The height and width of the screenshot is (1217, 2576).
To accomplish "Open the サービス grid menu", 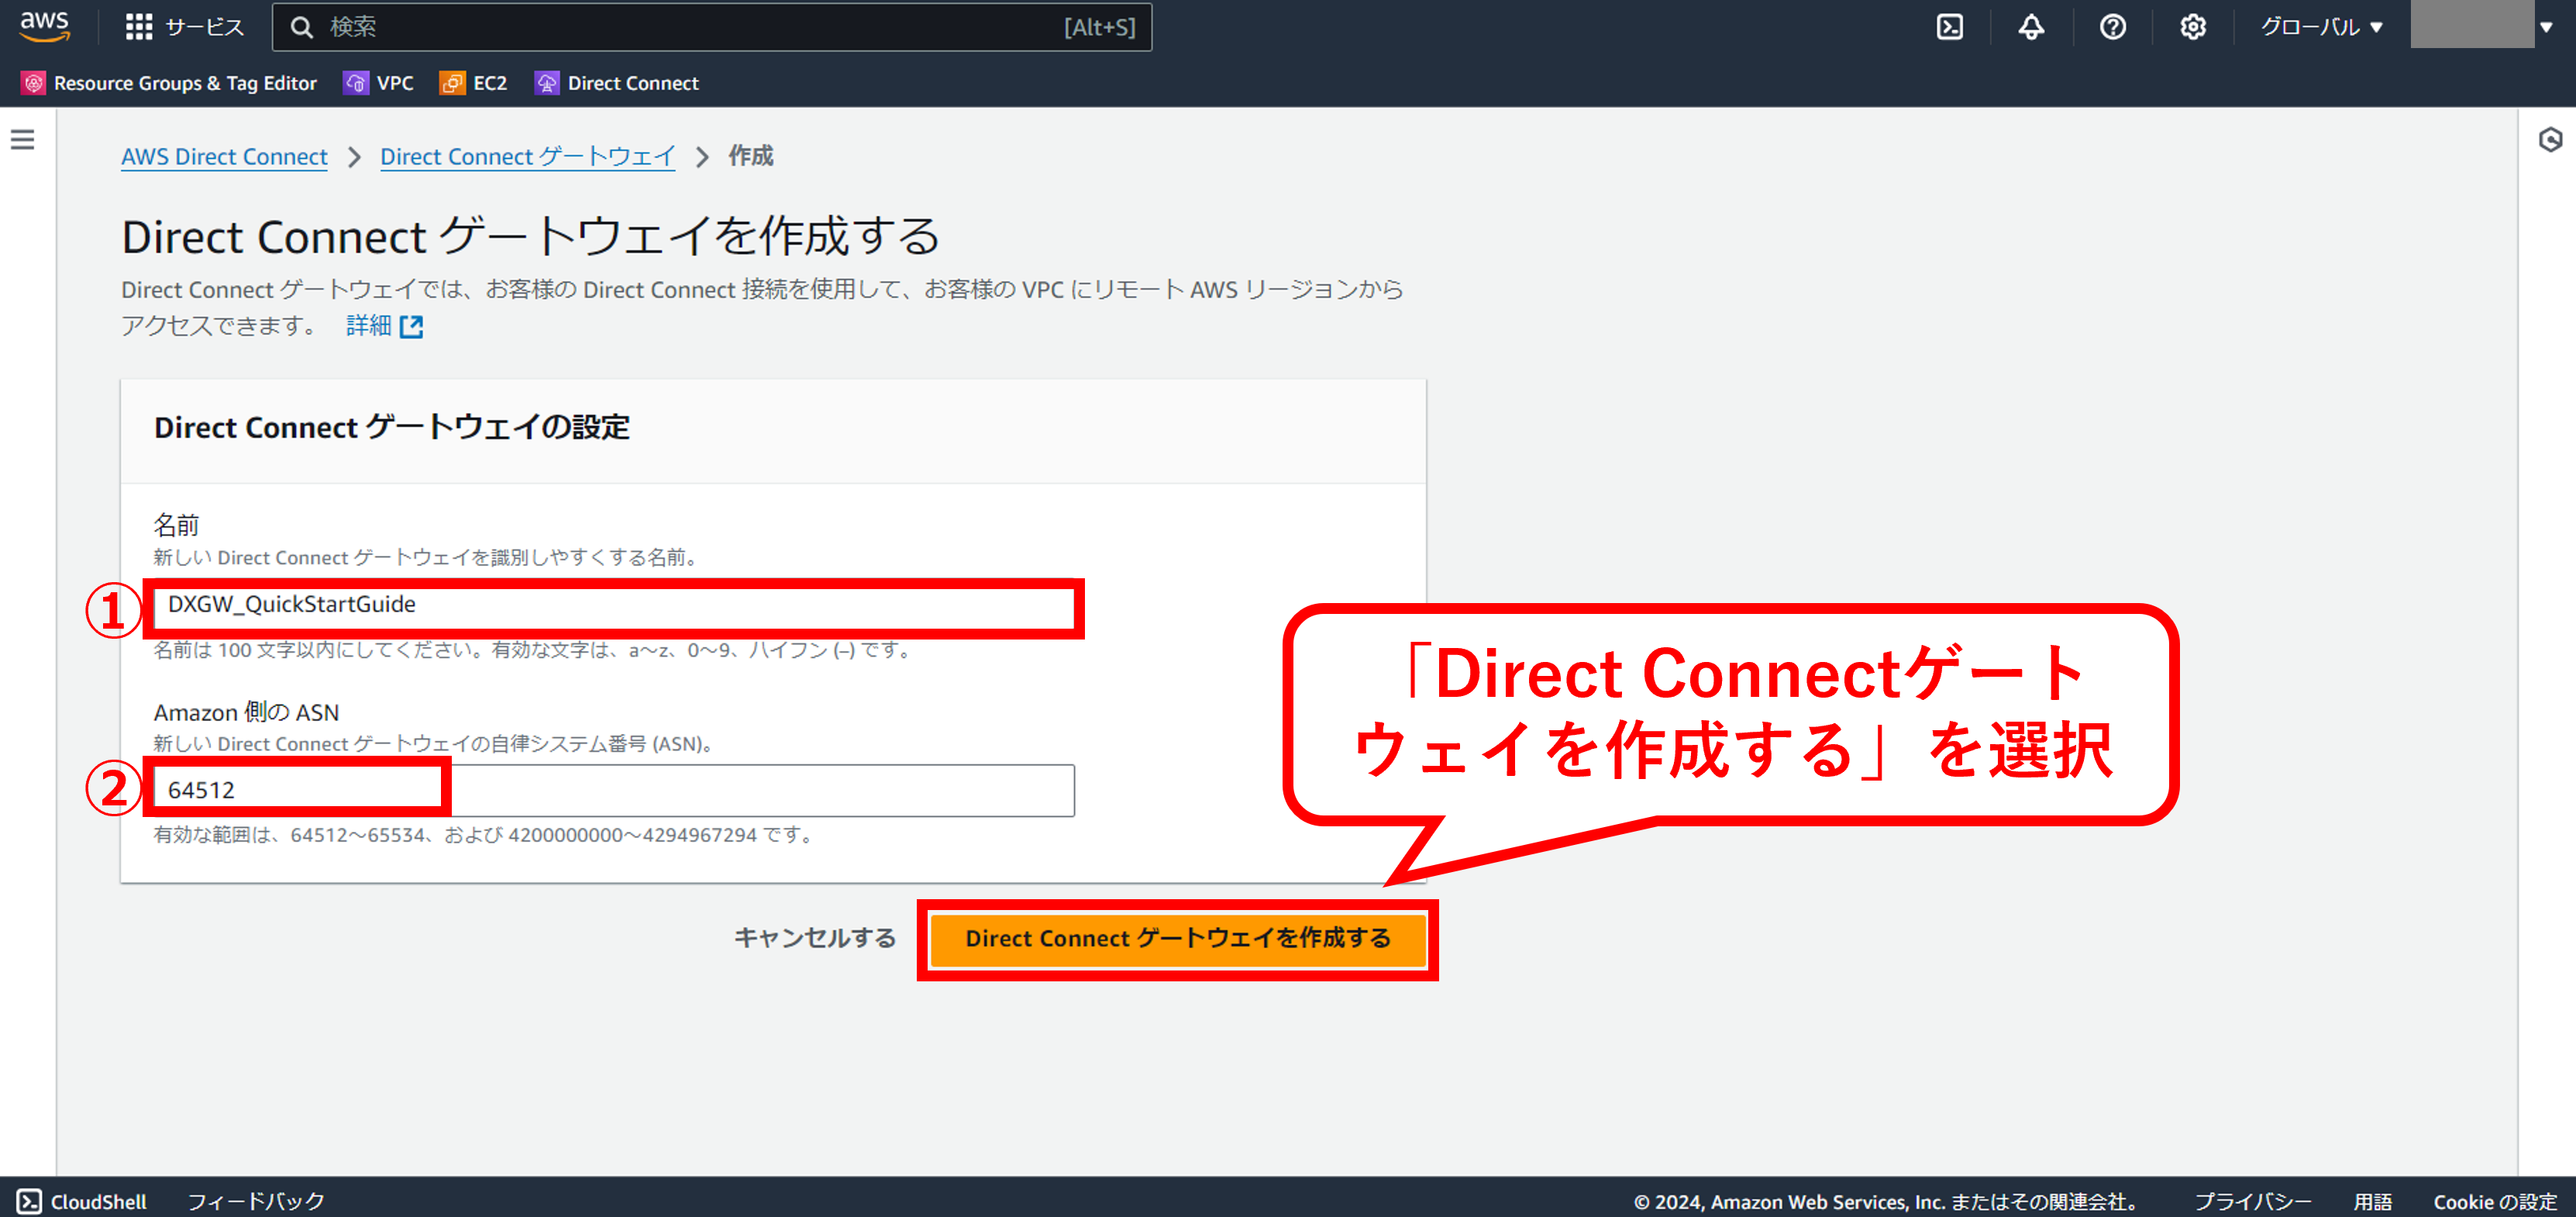I will coord(184,27).
